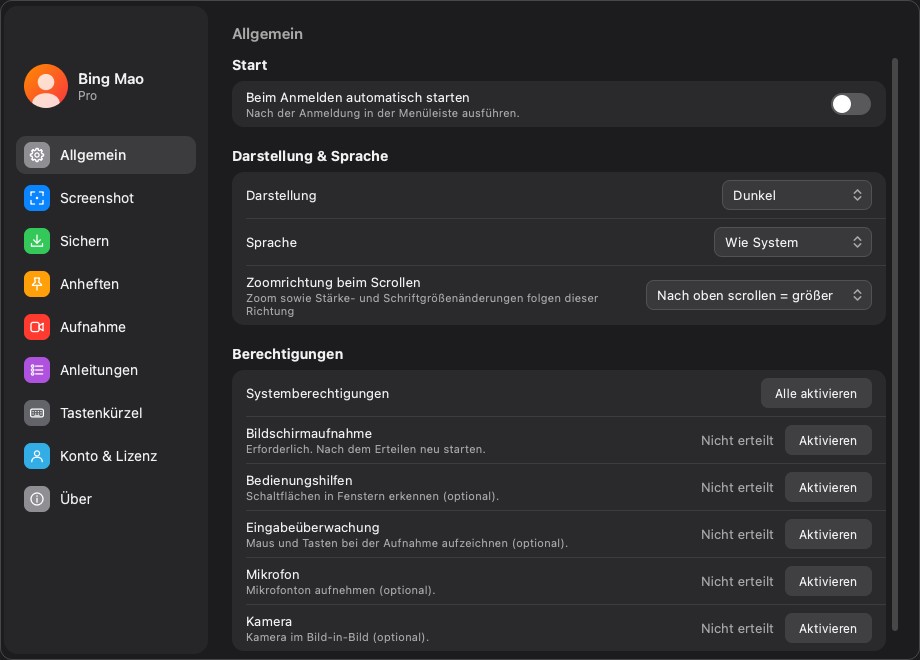Click the Darstellung row label
This screenshot has height=660, width=920.
click(281, 195)
